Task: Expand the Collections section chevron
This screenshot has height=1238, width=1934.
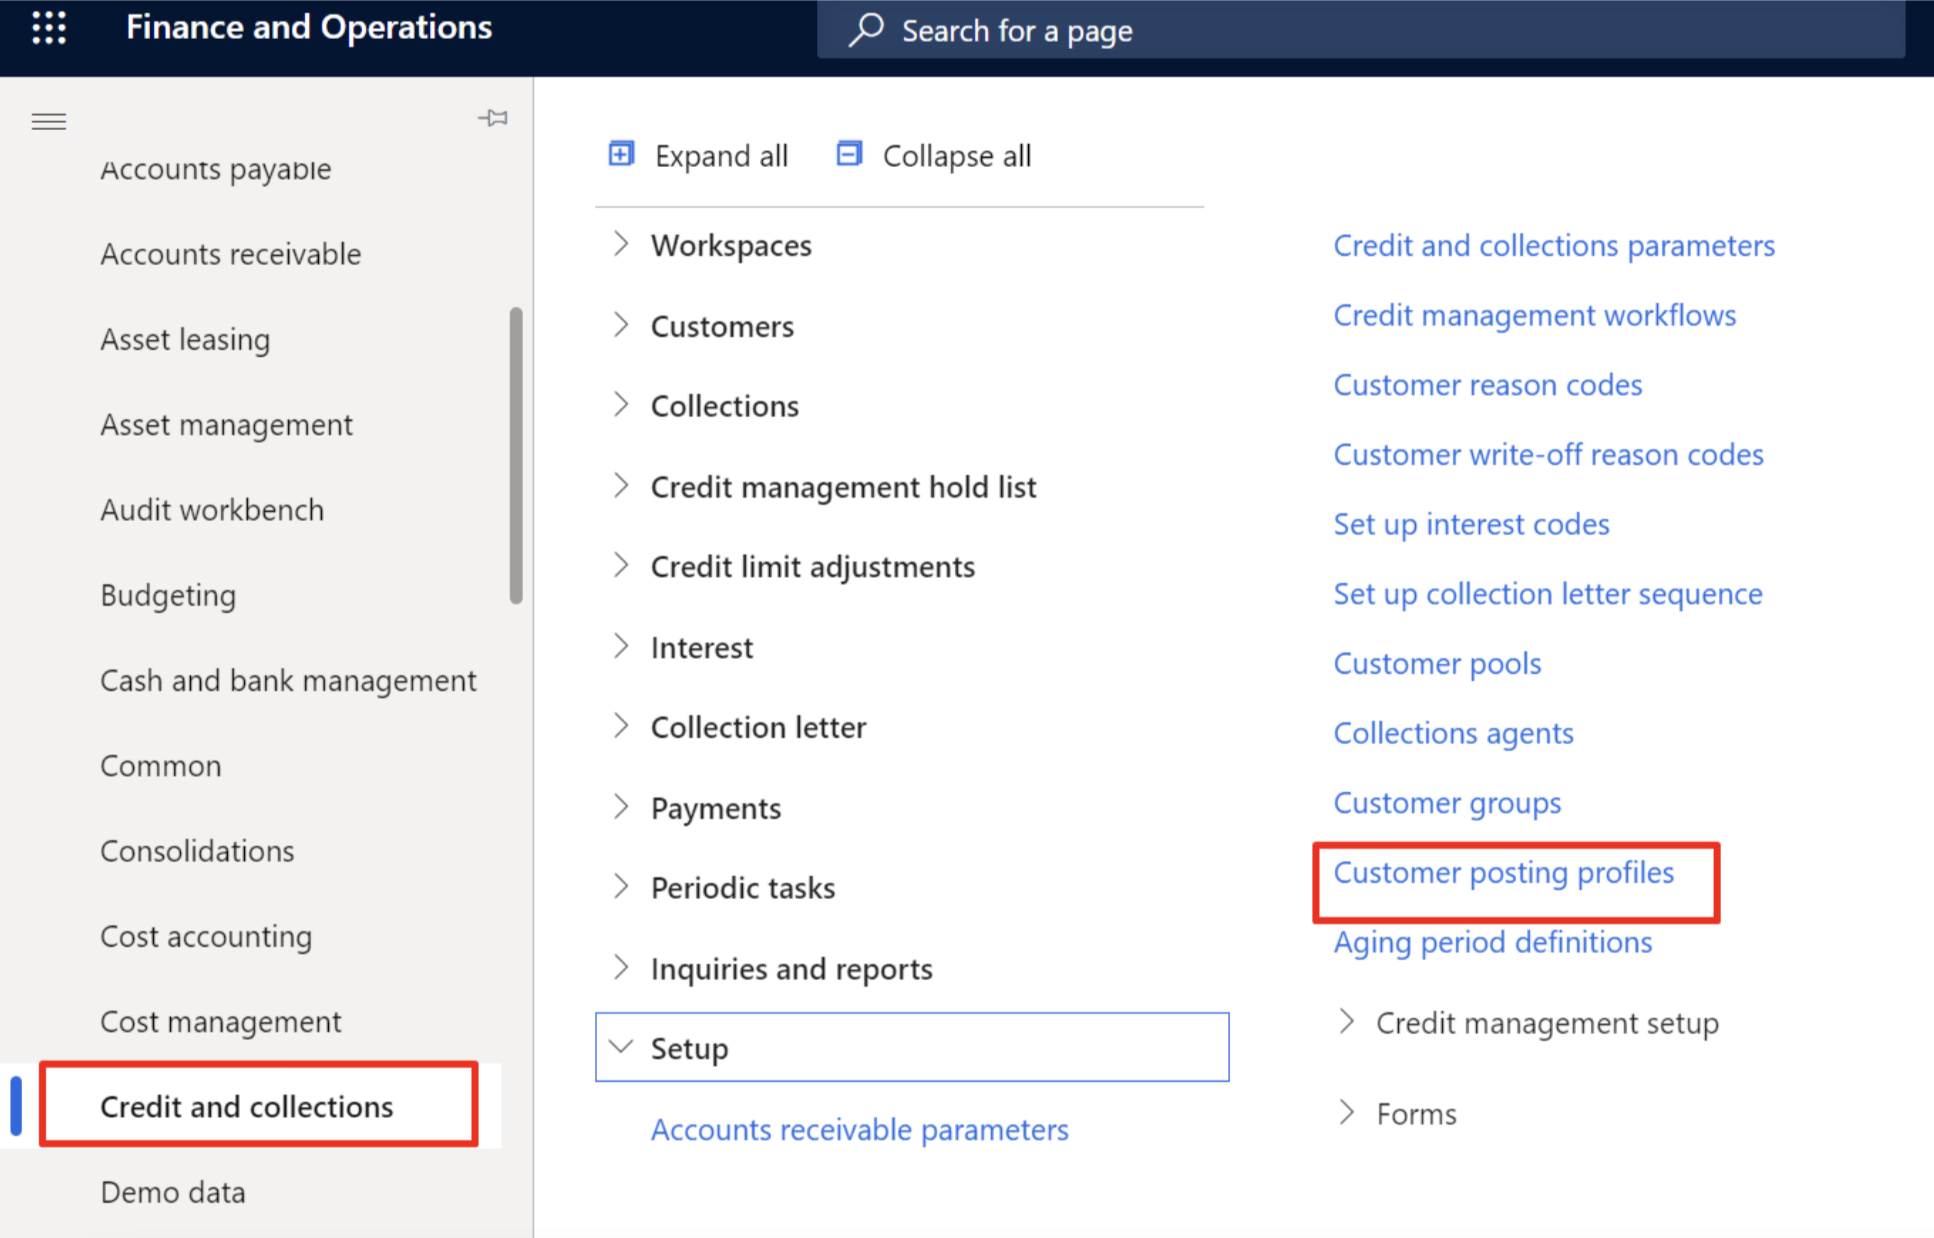Action: point(621,405)
